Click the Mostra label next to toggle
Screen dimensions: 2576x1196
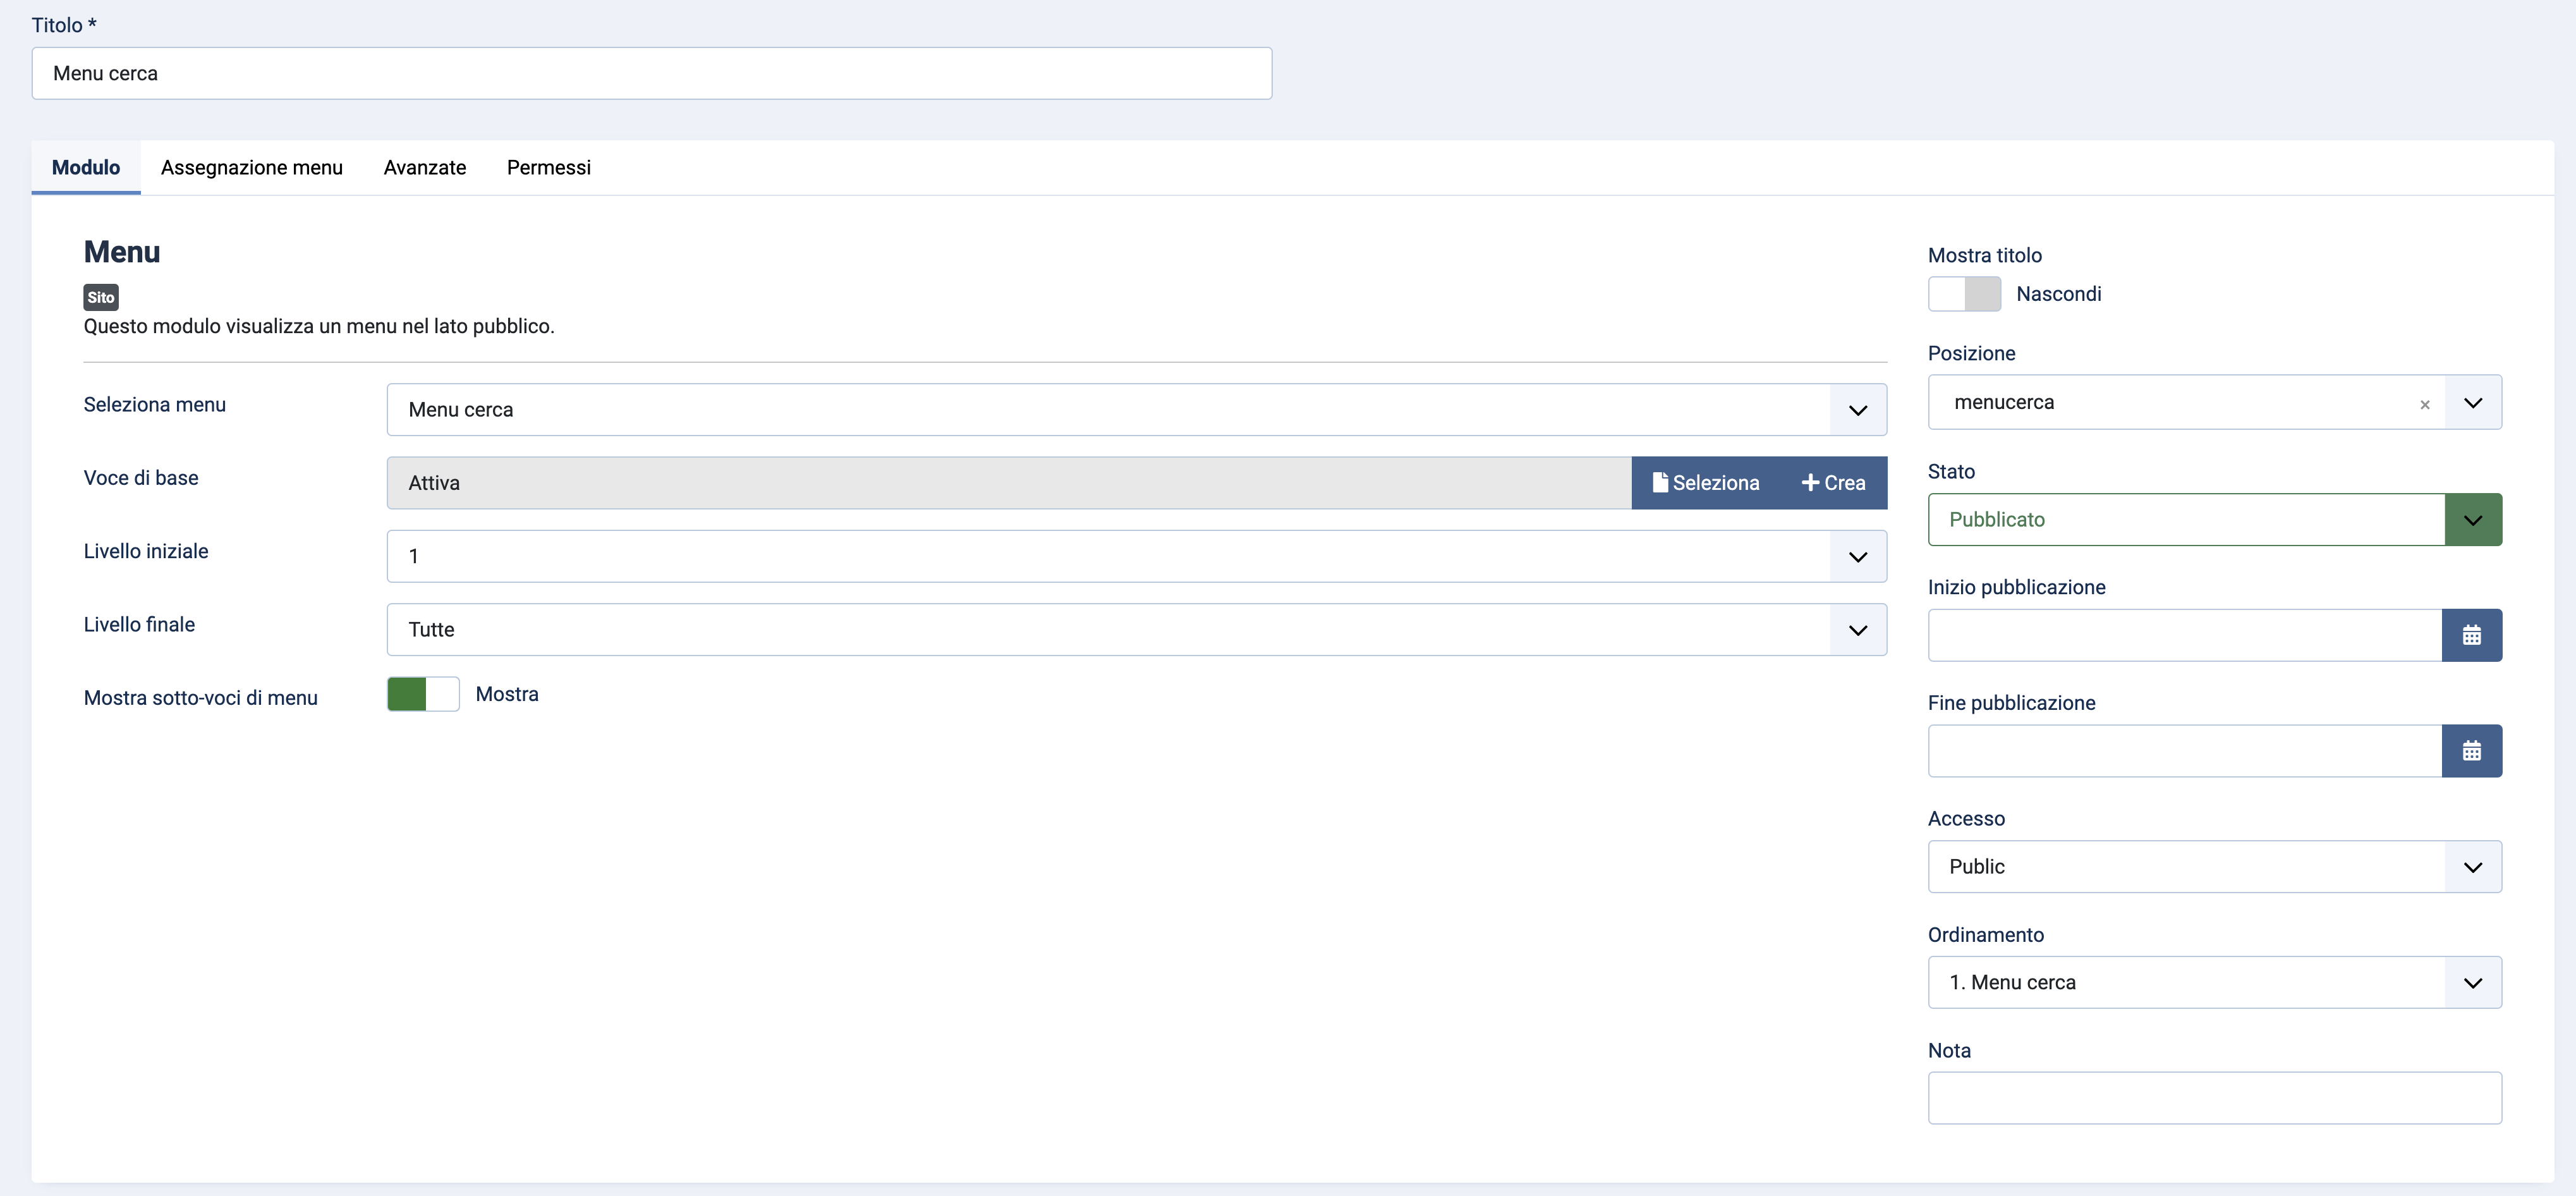(507, 694)
